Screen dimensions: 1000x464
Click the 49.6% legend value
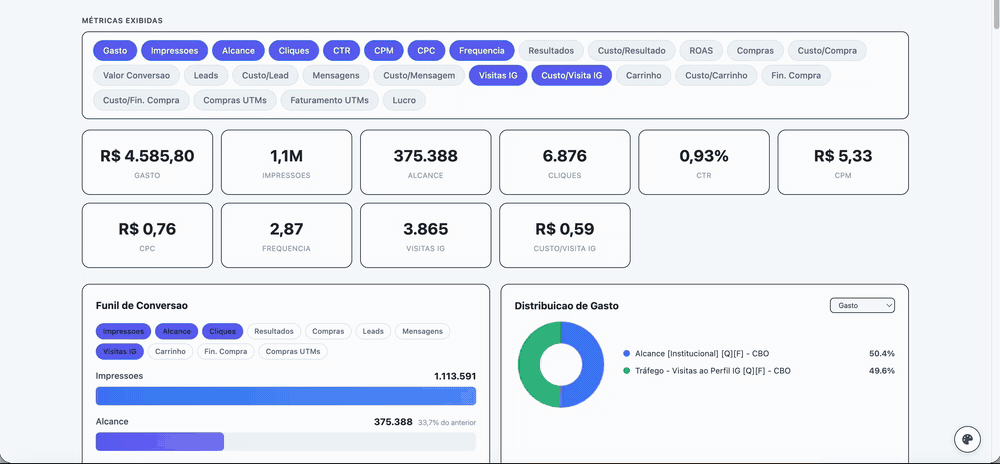(x=882, y=370)
